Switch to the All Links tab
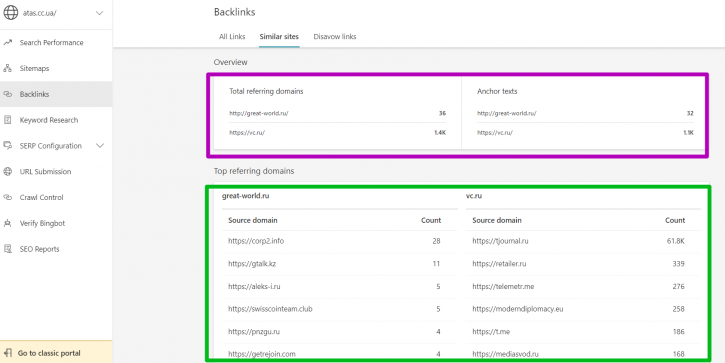Viewport: 725px width, 363px height. pyautogui.click(x=232, y=37)
